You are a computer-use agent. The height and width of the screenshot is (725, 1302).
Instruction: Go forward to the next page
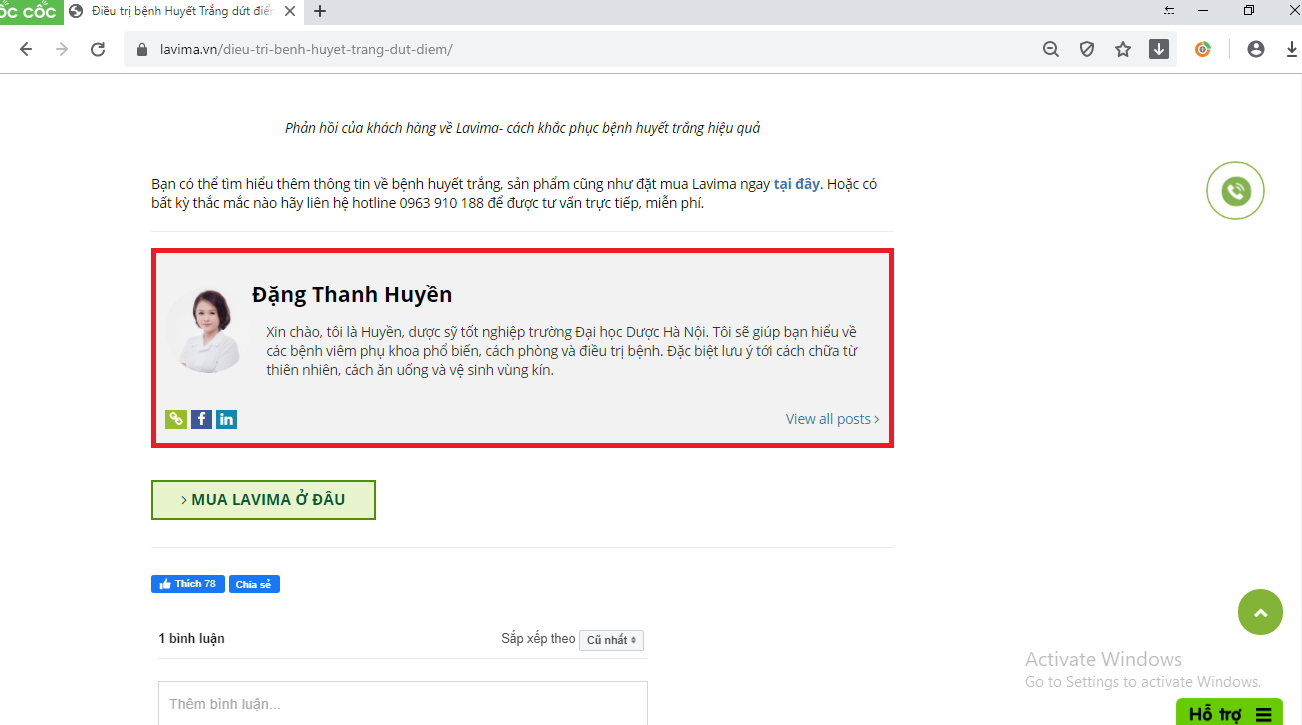(62, 49)
